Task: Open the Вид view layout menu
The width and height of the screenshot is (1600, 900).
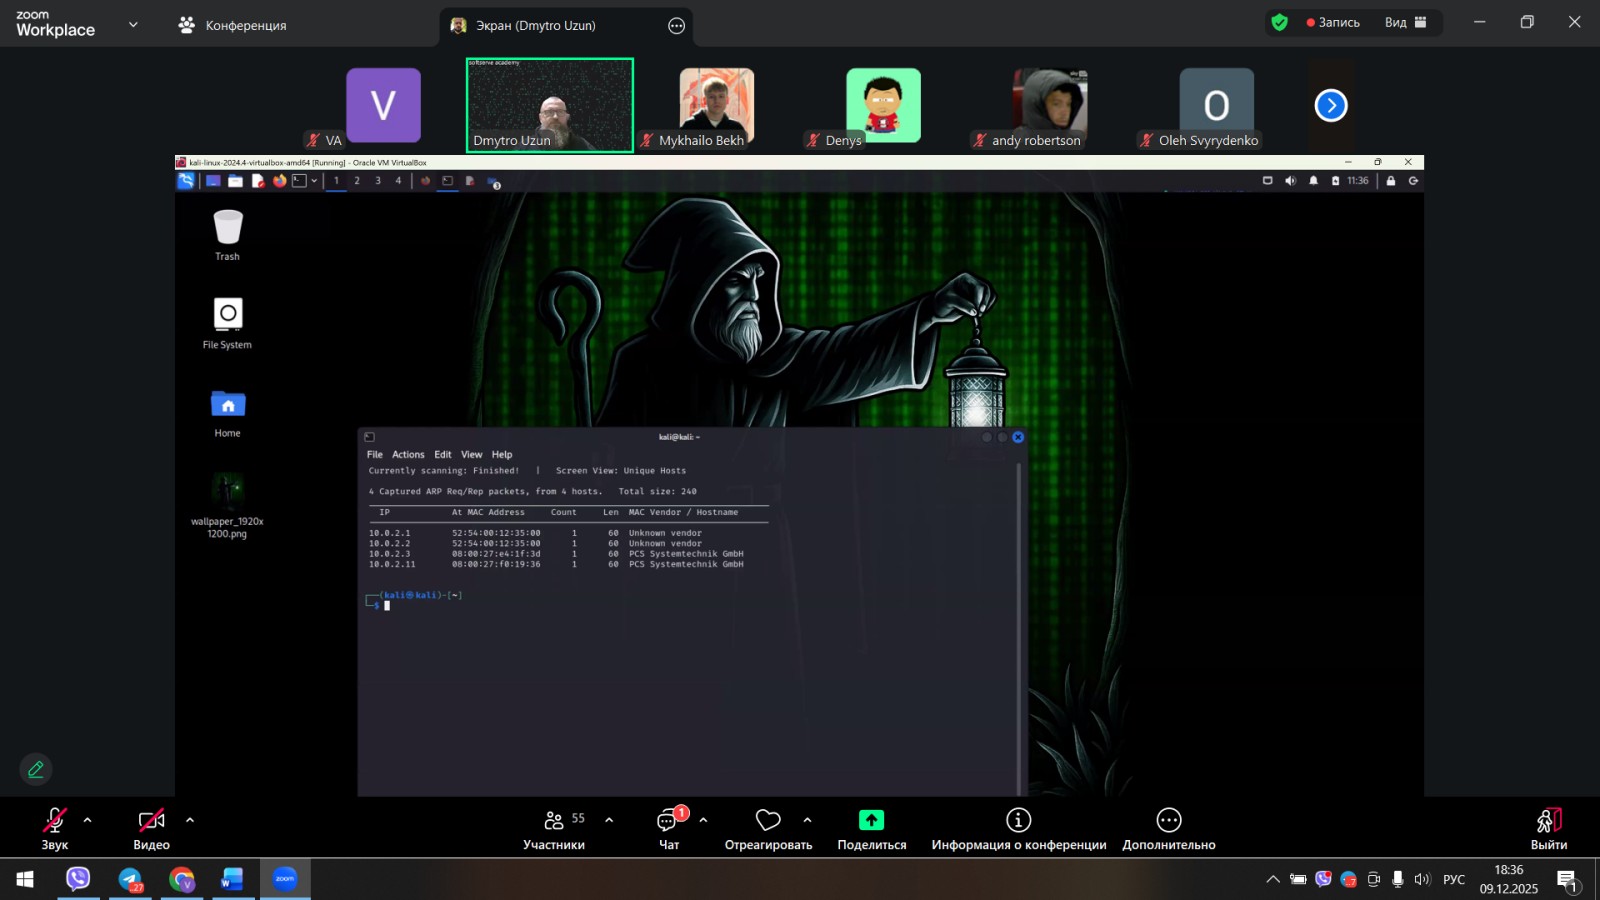Action: coord(1405,22)
